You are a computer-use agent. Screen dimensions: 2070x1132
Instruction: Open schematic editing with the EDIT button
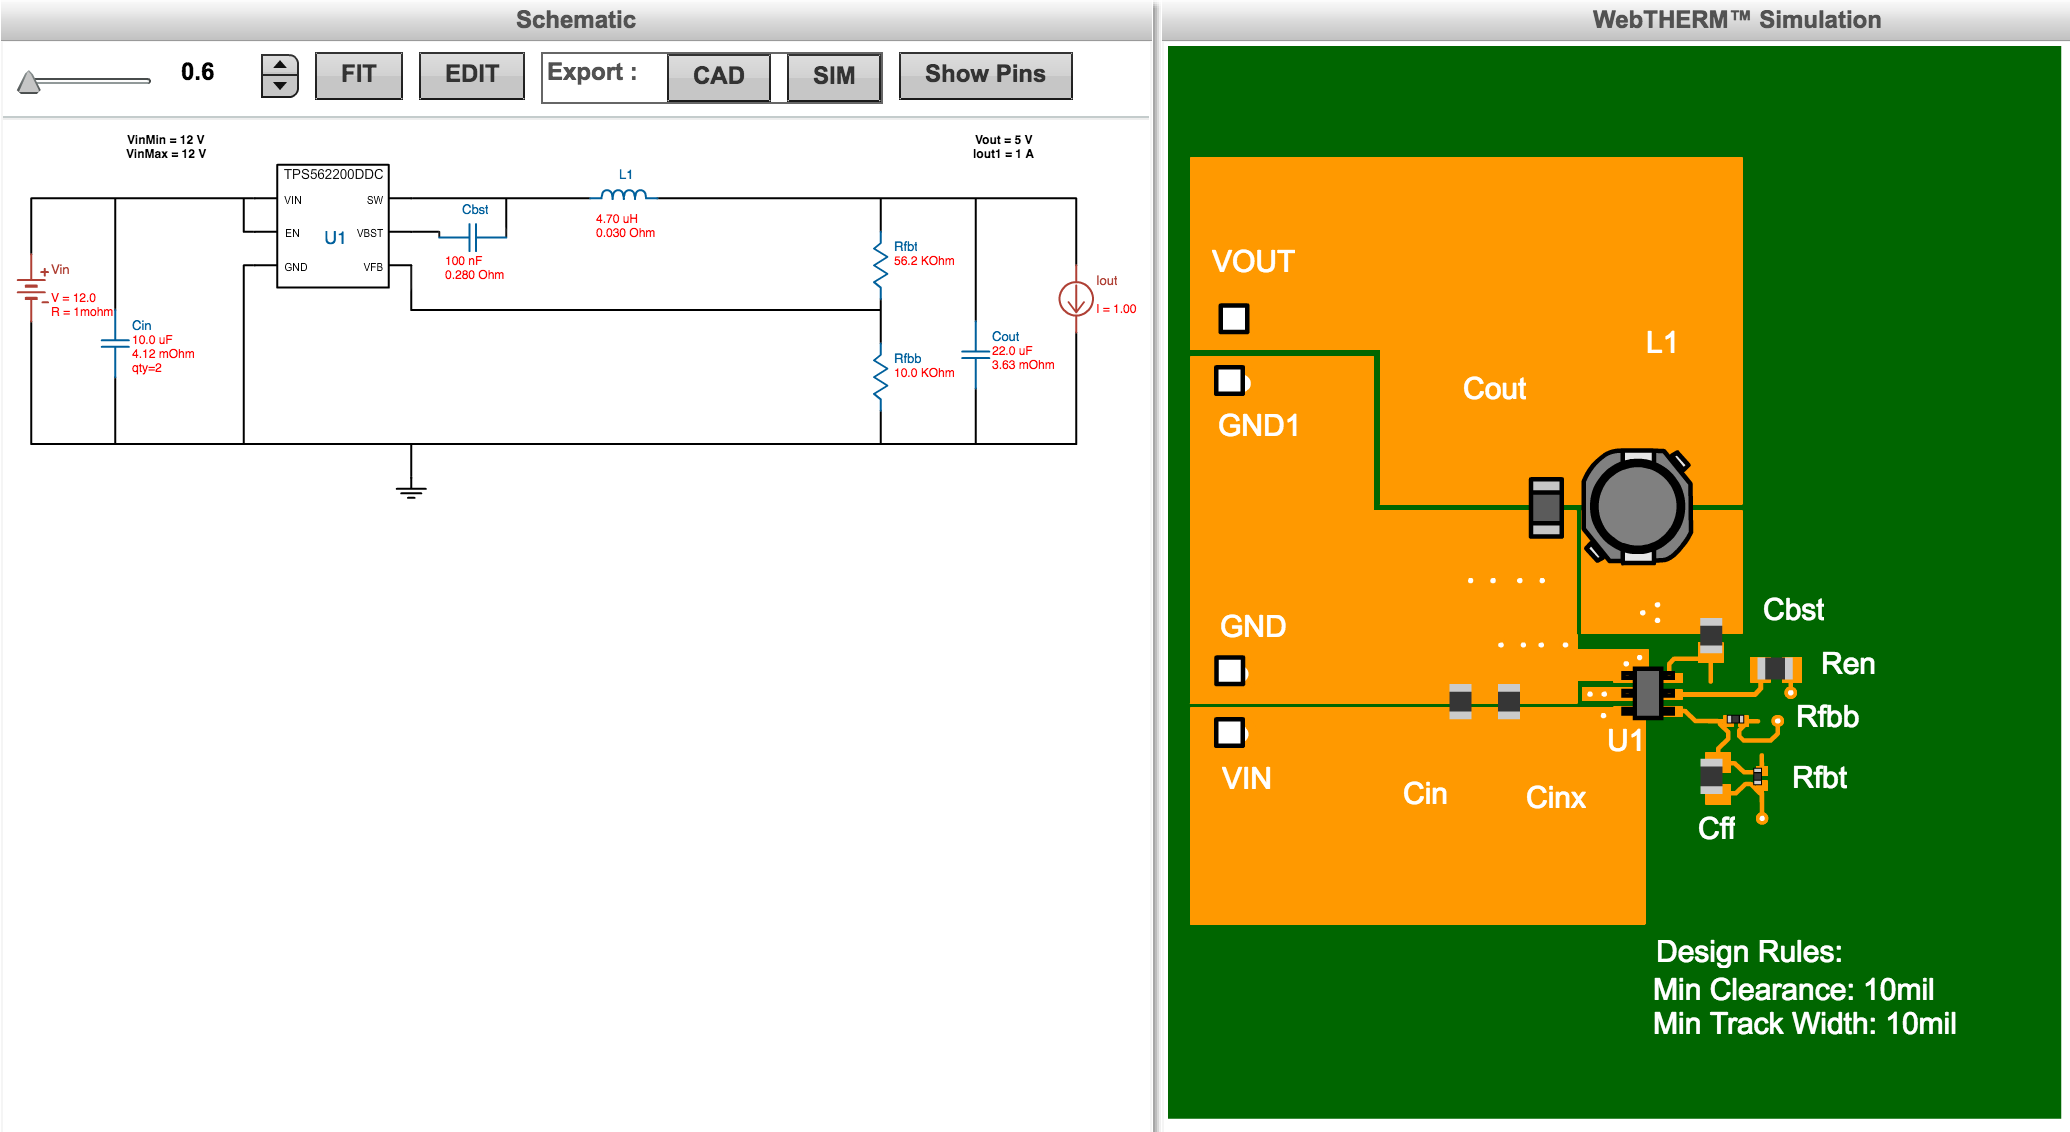[x=471, y=74]
